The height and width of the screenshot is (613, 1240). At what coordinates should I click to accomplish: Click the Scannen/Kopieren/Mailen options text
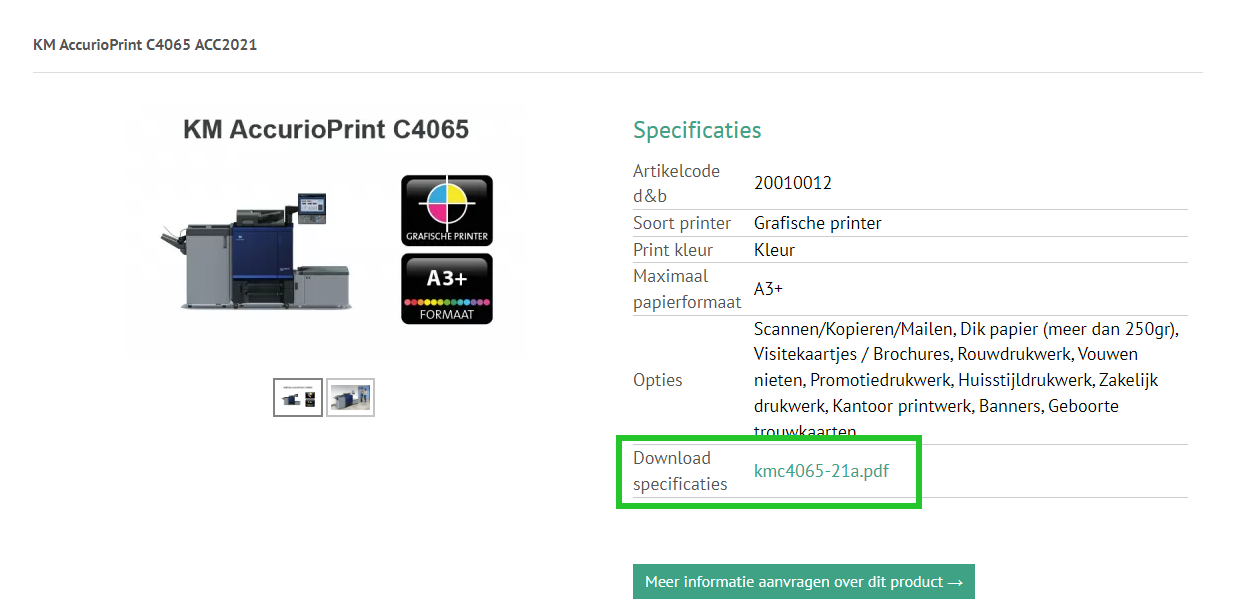(x=853, y=328)
